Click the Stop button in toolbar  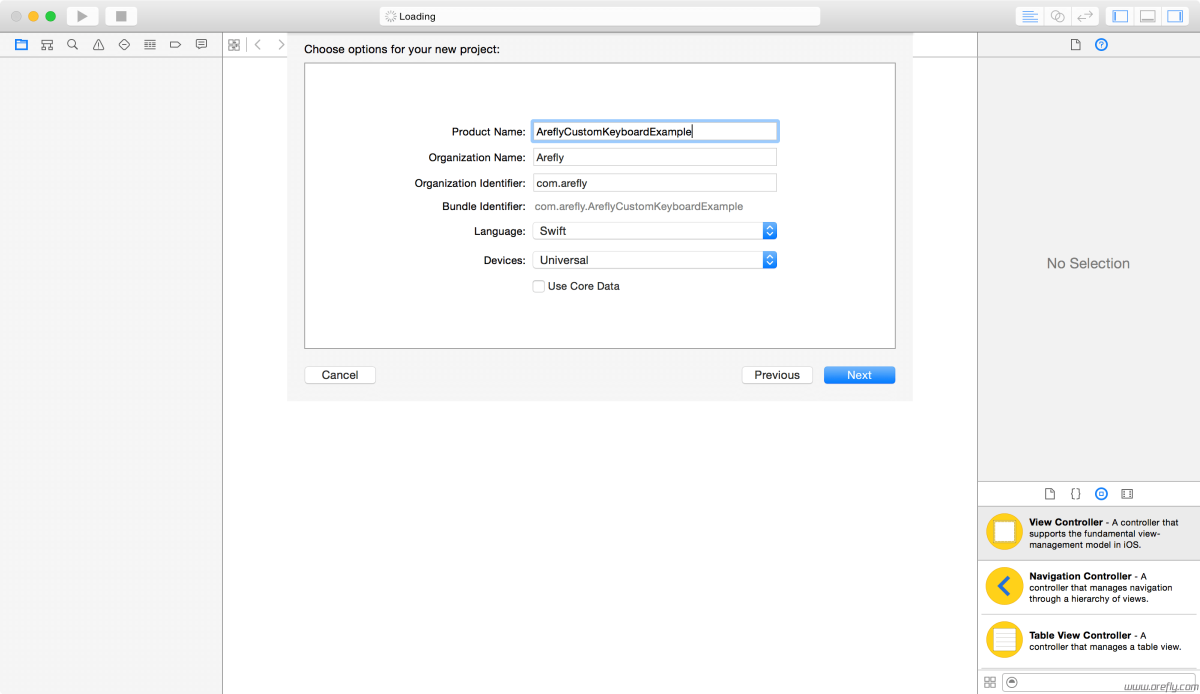click(121, 16)
